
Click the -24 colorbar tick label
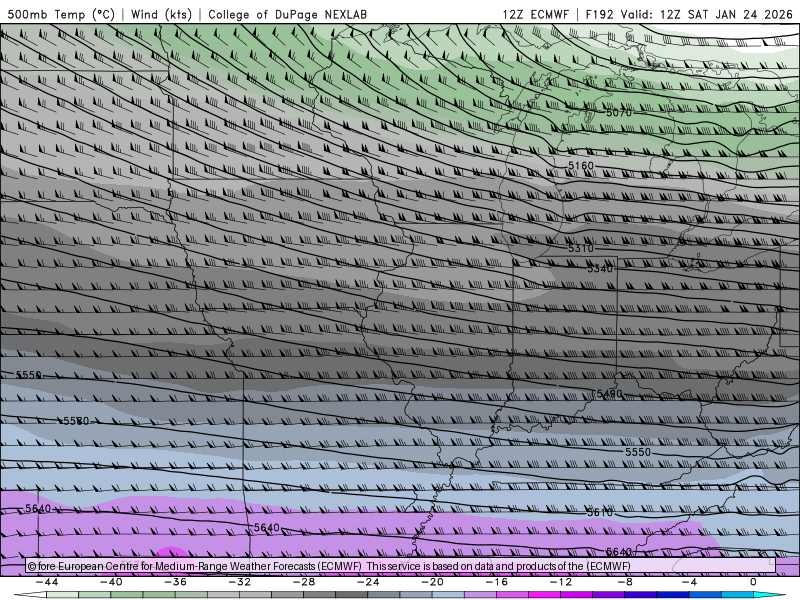tap(368, 582)
